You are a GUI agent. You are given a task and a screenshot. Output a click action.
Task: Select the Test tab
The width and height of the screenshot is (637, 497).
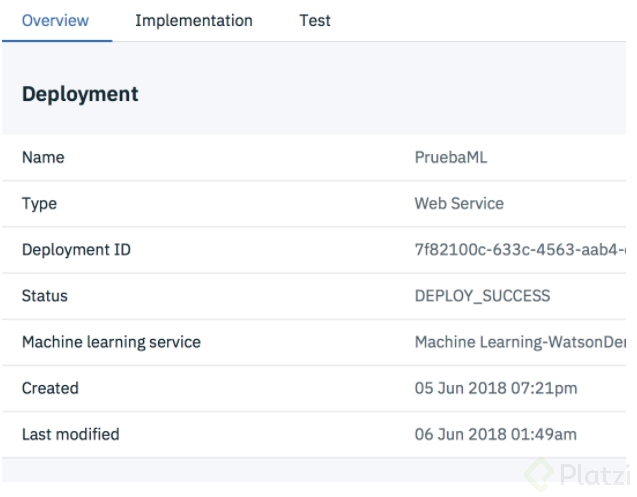coord(315,20)
